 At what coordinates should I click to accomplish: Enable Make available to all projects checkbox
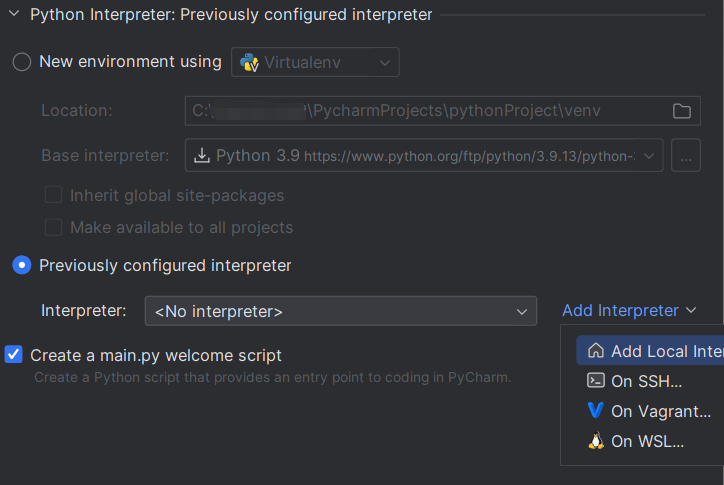(x=54, y=227)
